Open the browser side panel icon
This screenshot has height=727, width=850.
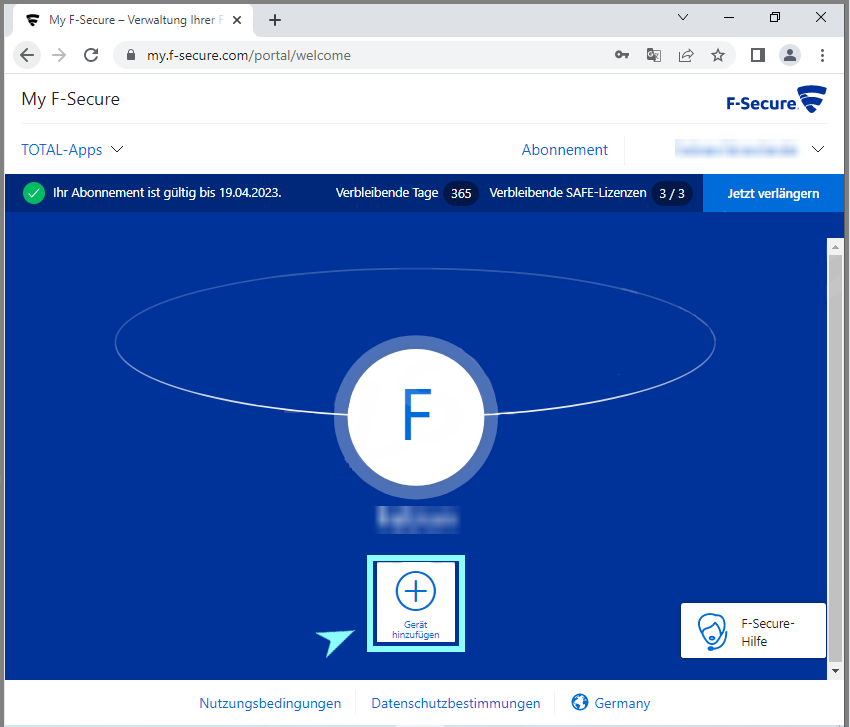point(758,55)
